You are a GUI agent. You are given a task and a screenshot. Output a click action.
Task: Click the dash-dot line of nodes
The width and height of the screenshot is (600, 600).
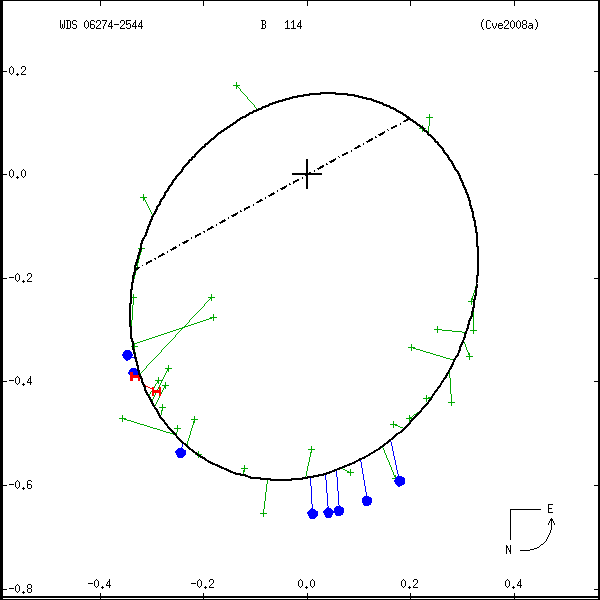[x=272, y=194]
